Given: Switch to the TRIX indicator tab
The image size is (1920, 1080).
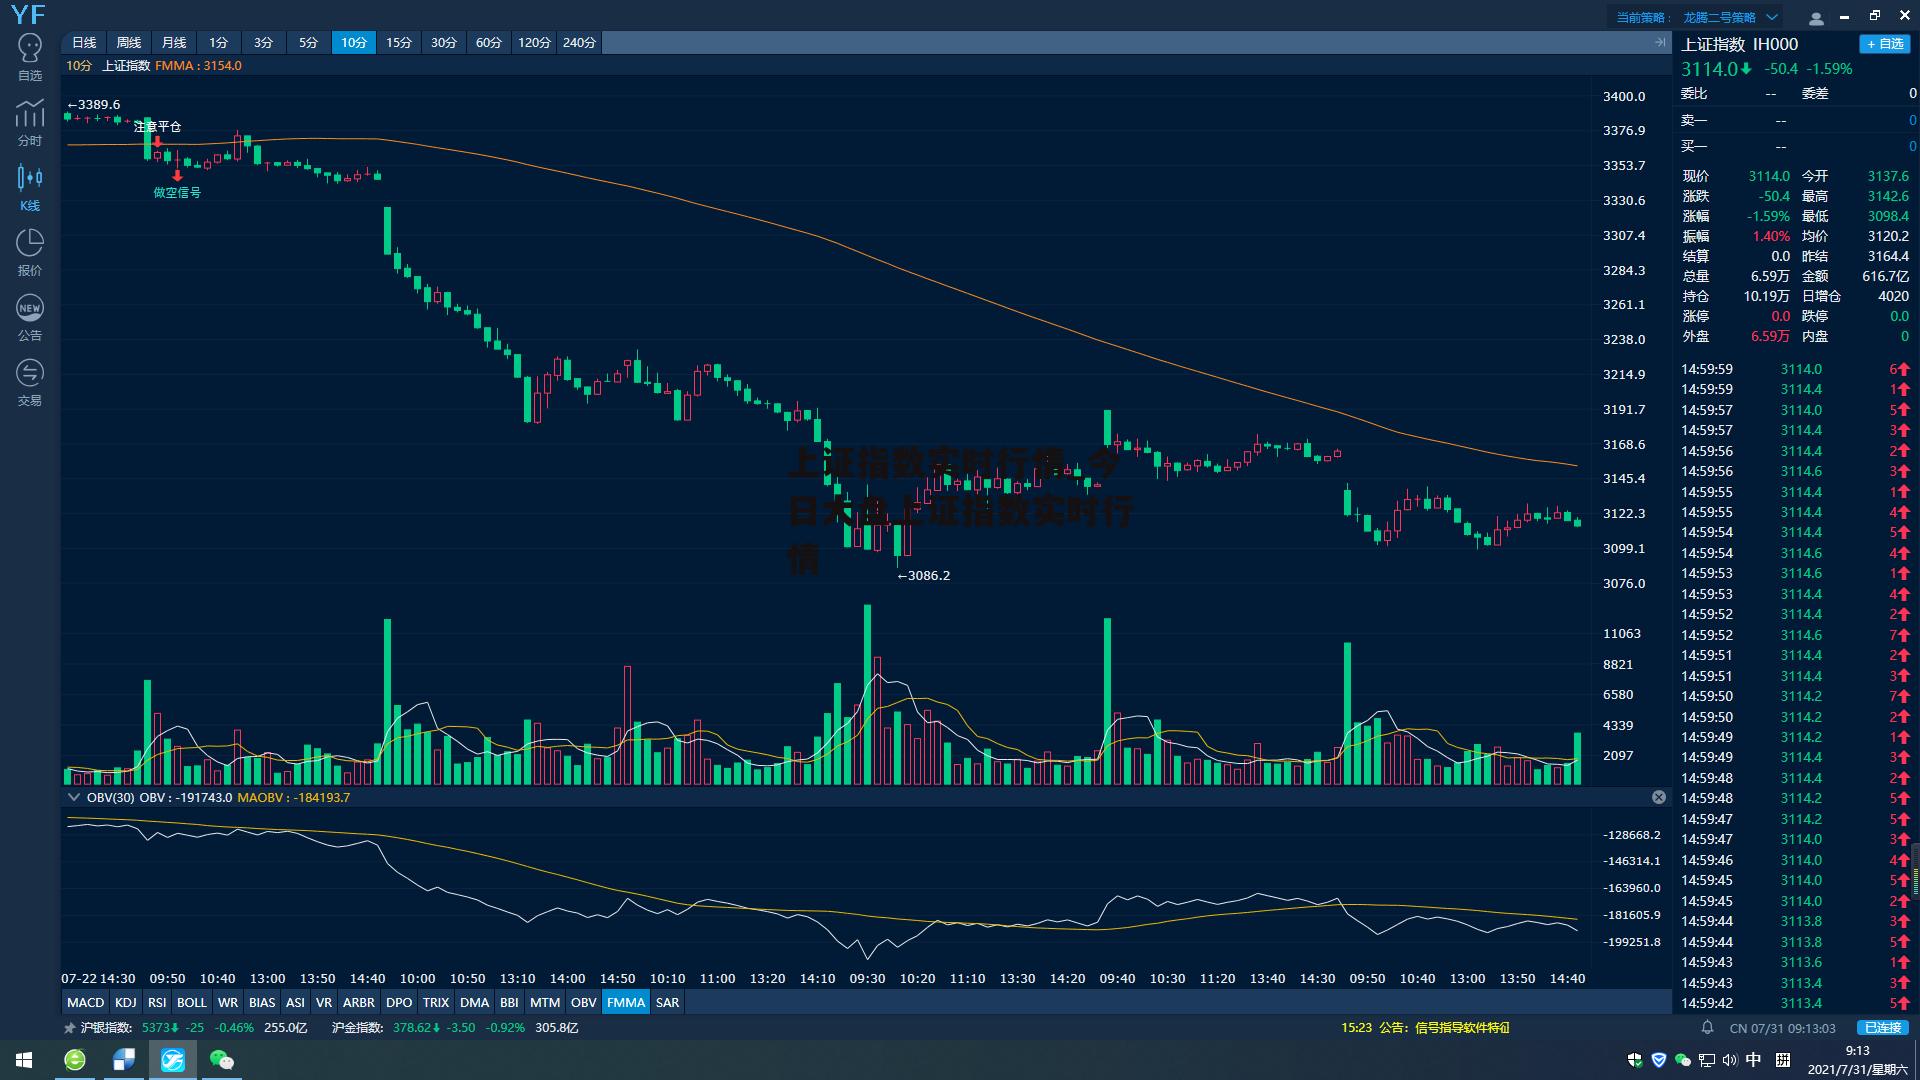Looking at the screenshot, I should pos(436,1002).
